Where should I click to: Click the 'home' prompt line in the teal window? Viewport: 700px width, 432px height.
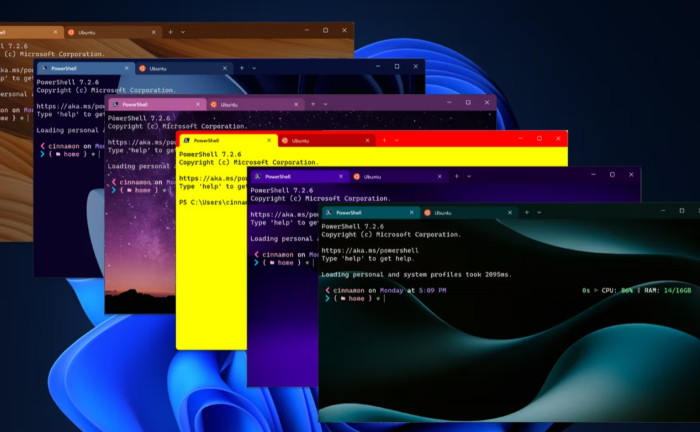pyautogui.click(x=355, y=299)
